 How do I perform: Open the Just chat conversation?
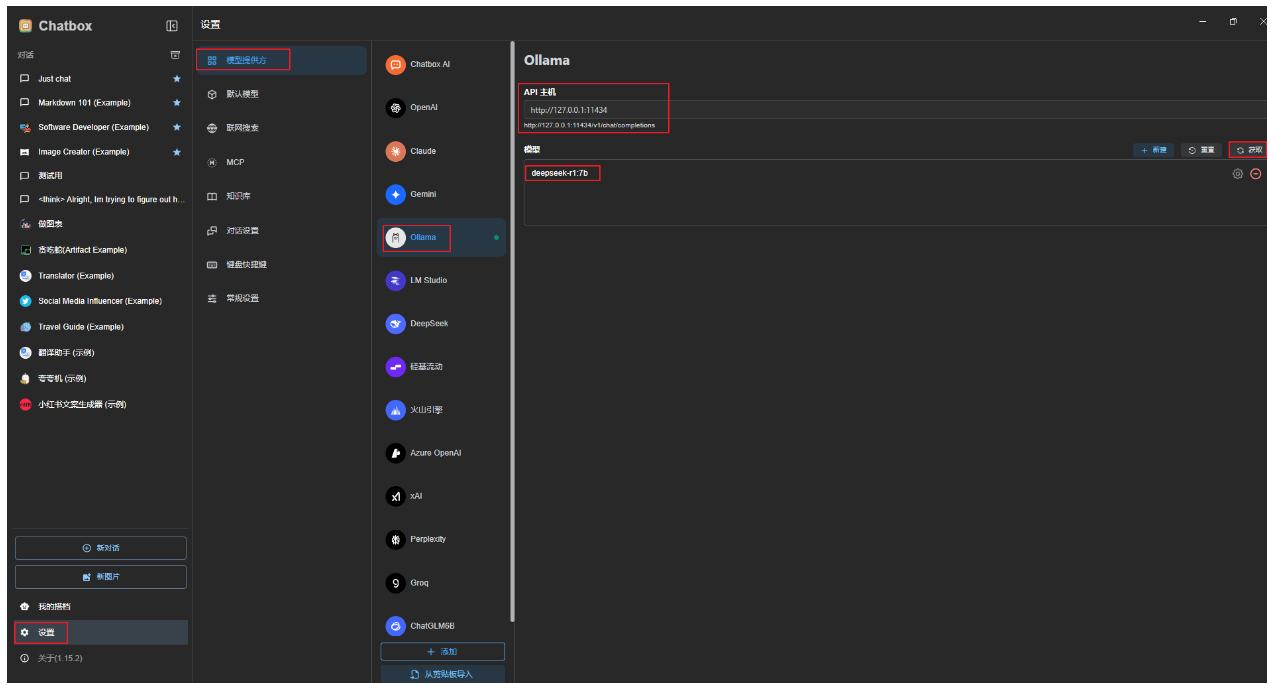click(100, 78)
